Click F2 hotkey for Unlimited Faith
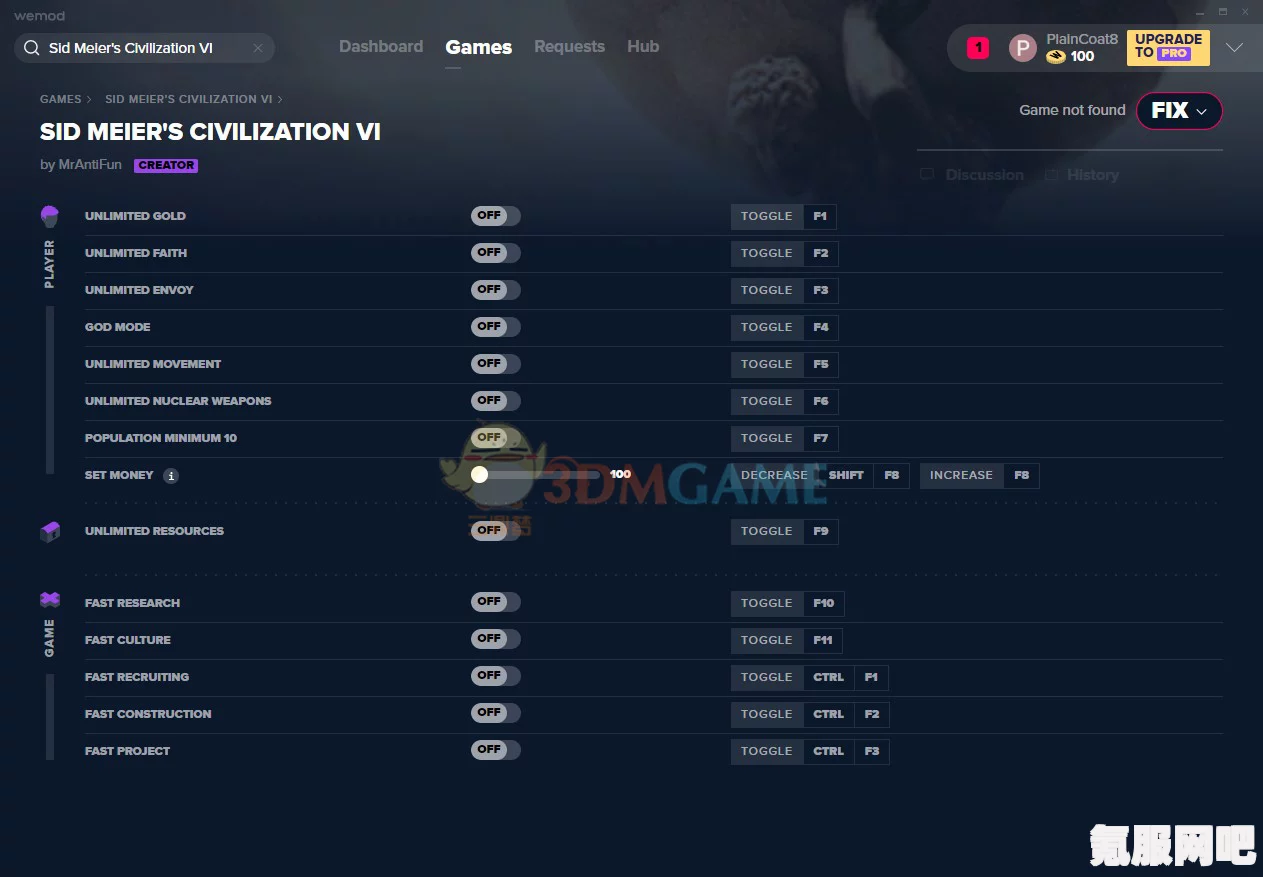The width and height of the screenshot is (1263, 877). pos(821,253)
